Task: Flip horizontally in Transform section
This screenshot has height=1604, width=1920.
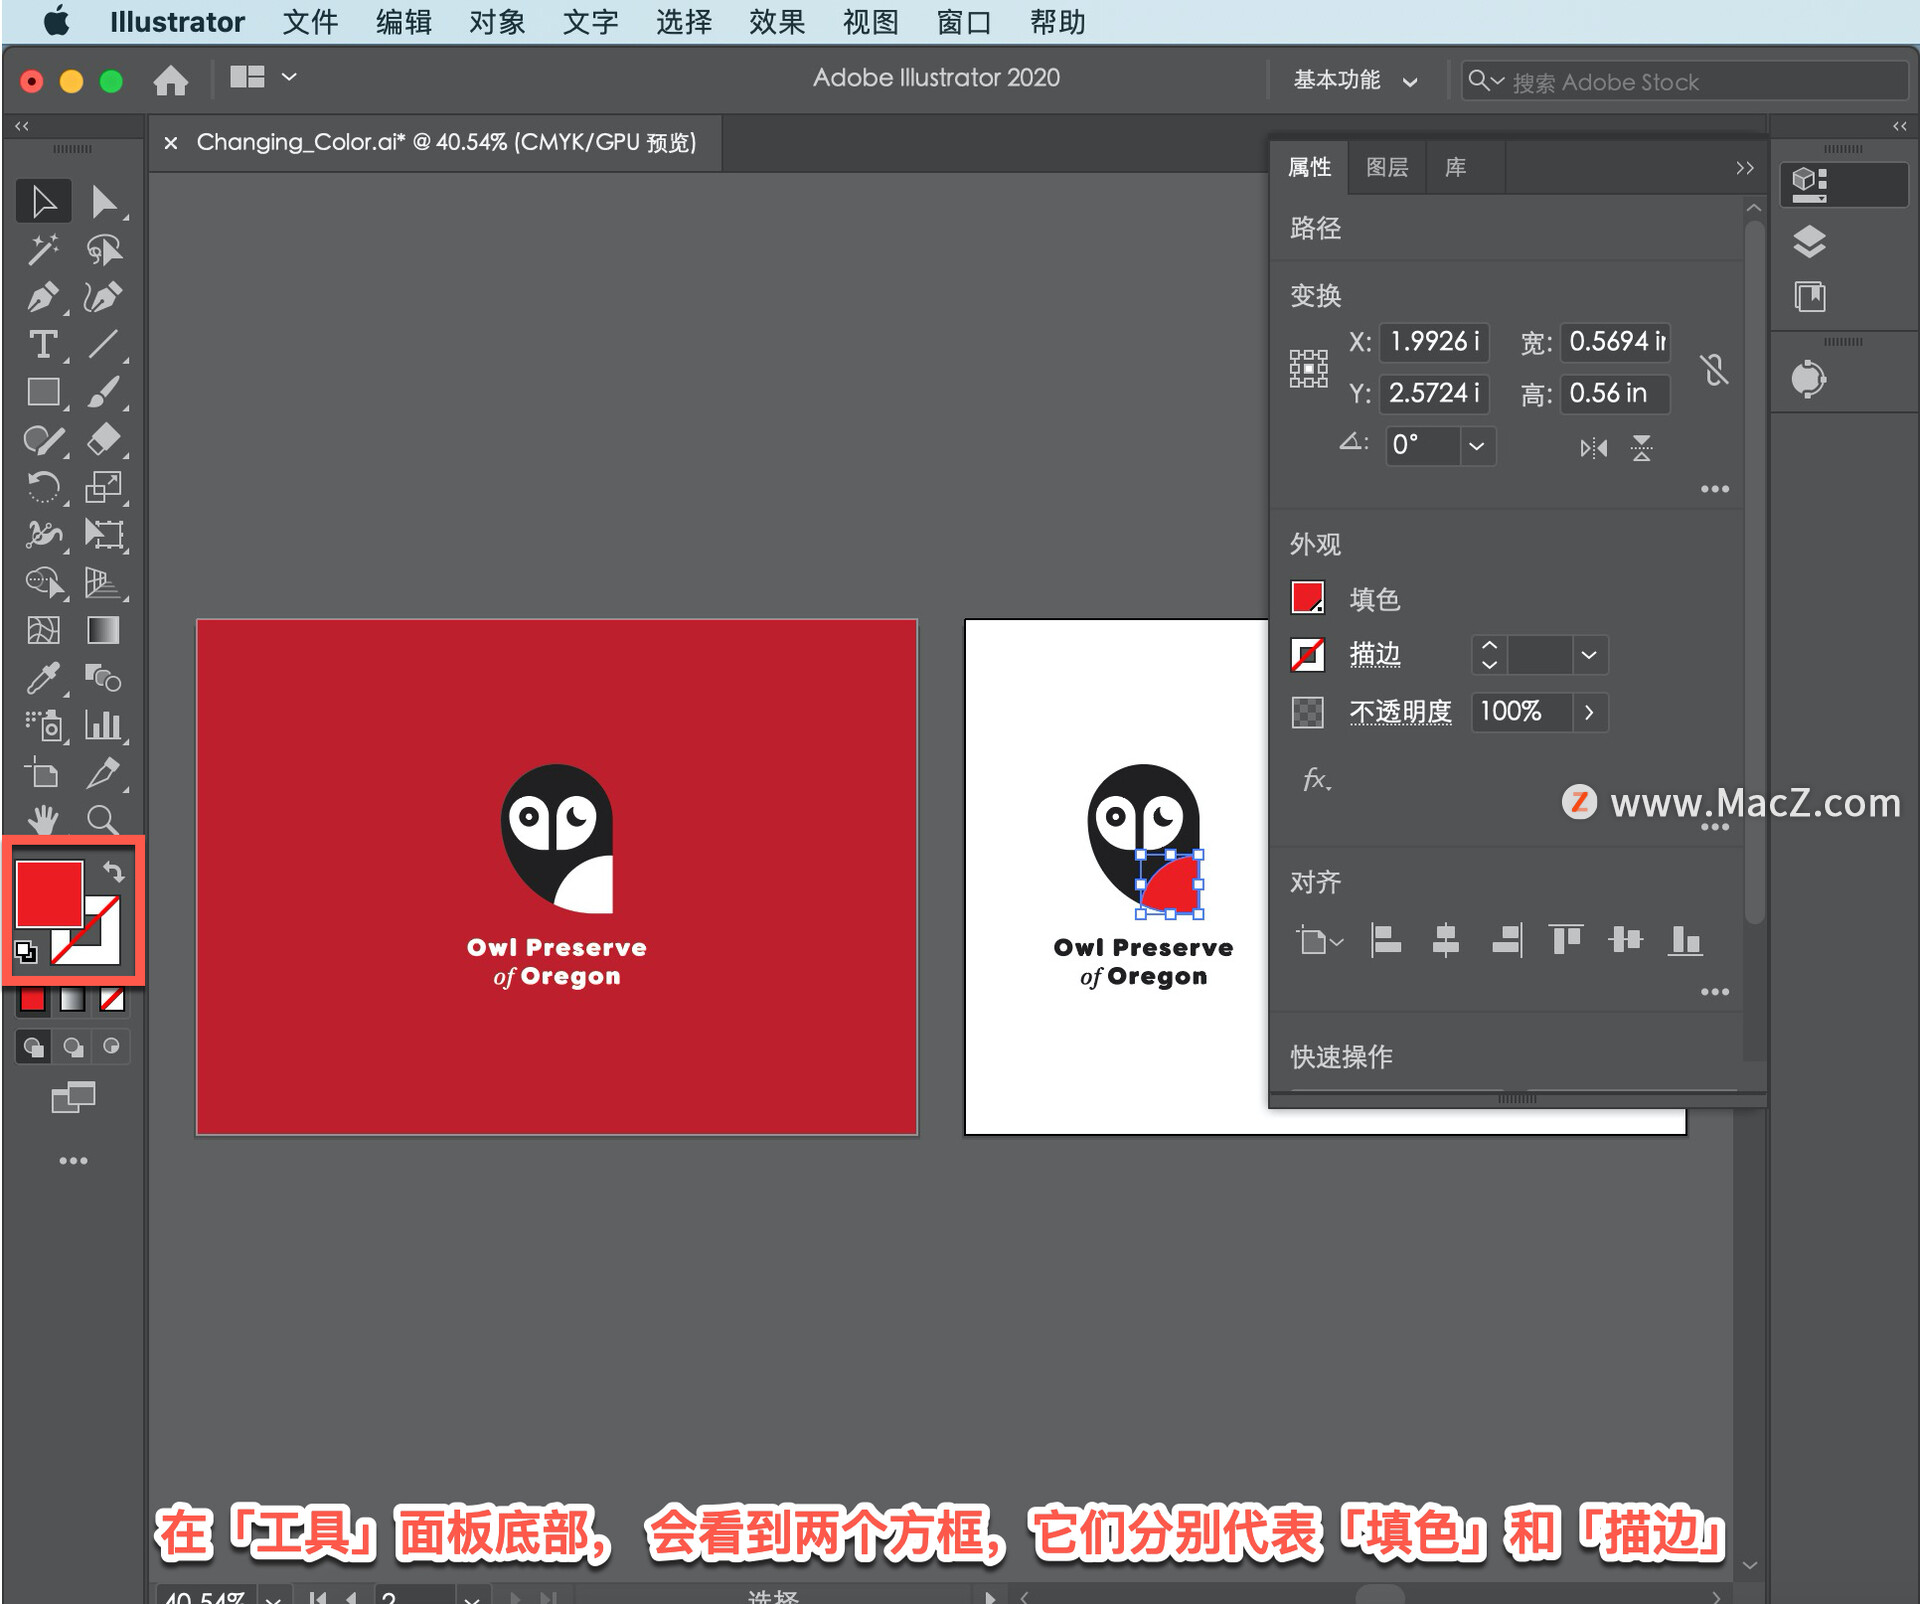Action: (x=1593, y=448)
